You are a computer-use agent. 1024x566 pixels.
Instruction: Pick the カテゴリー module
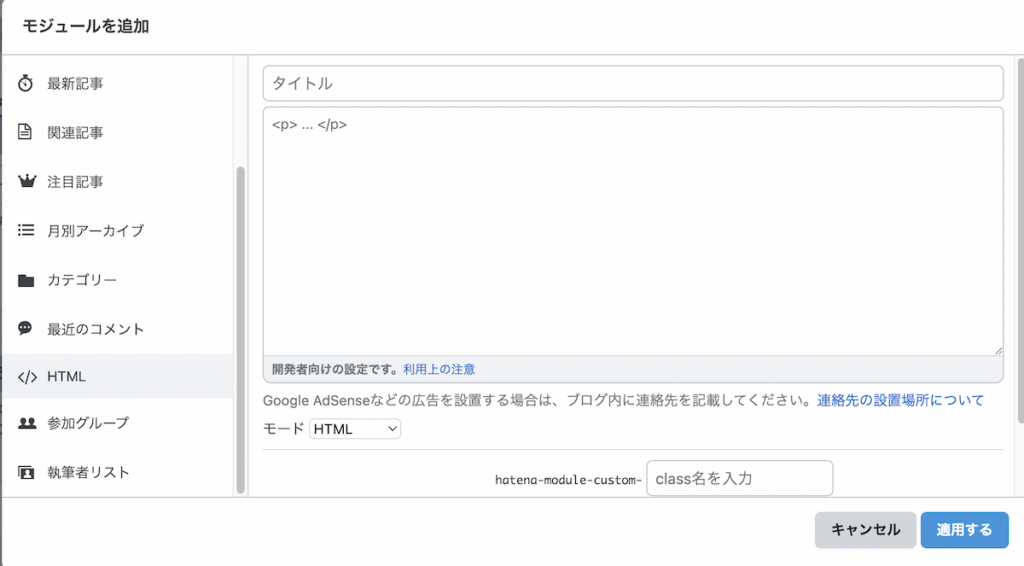point(118,280)
